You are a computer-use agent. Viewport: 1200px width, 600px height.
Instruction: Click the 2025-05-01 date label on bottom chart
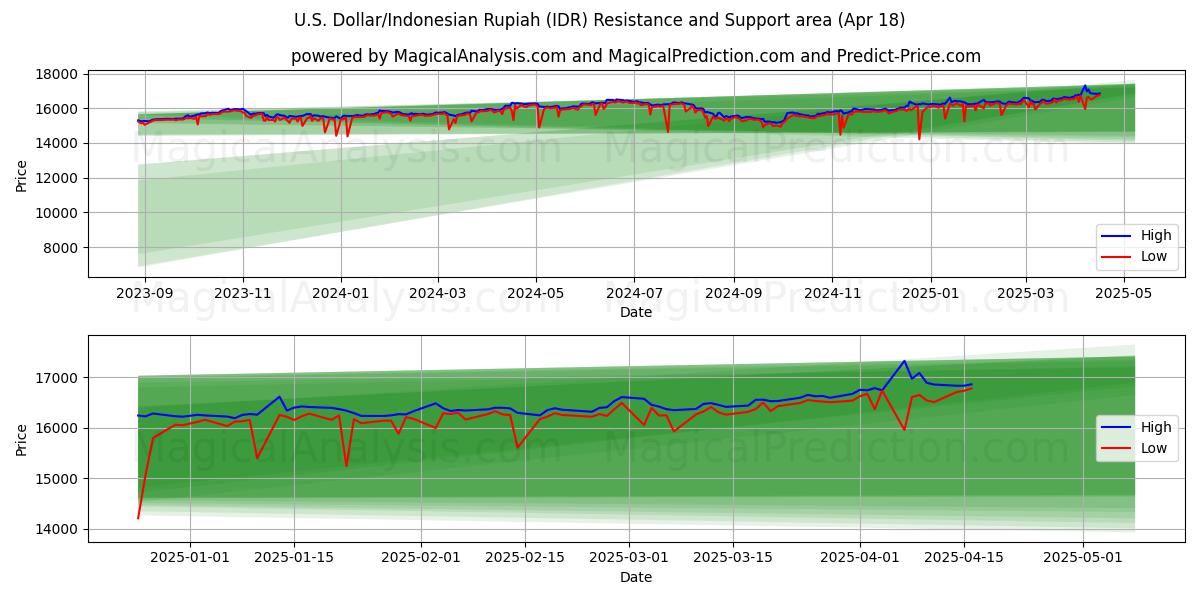[x=1083, y=558]
